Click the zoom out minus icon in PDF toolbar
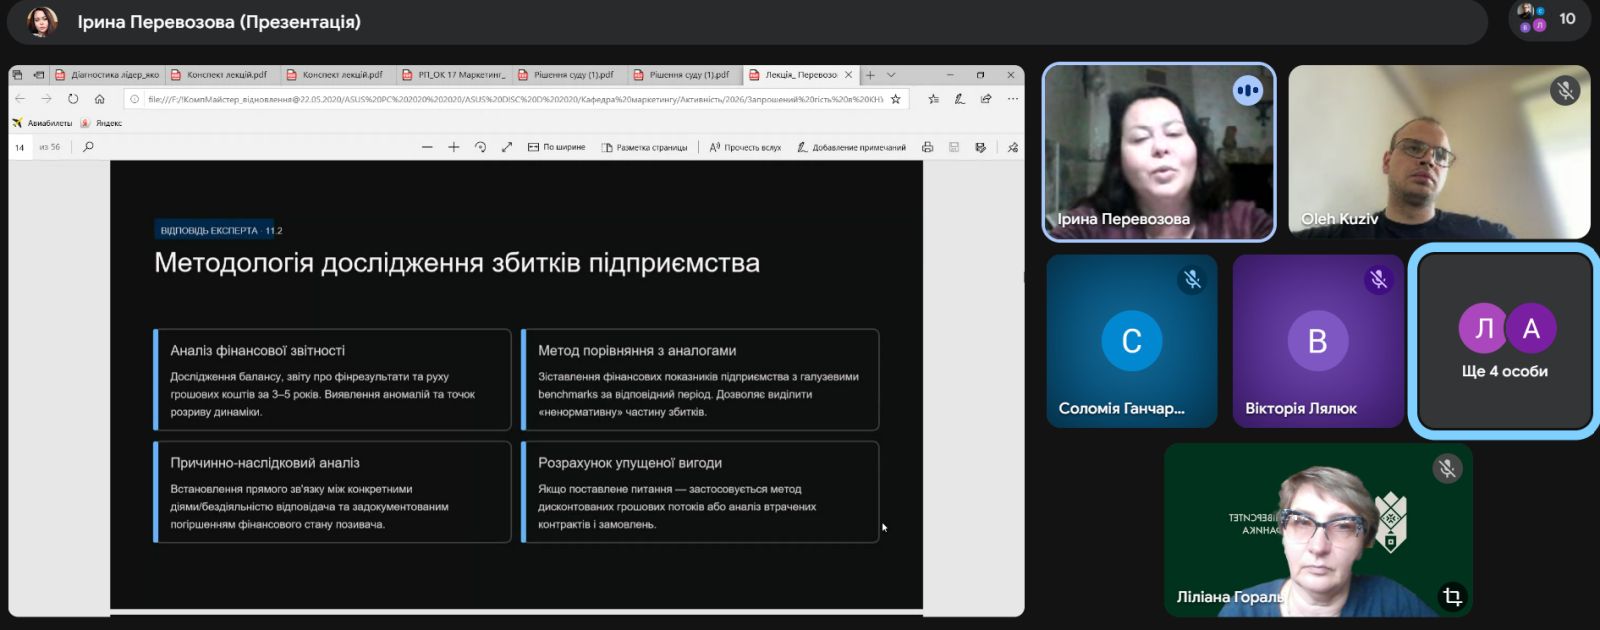 (x=427, y=147)
